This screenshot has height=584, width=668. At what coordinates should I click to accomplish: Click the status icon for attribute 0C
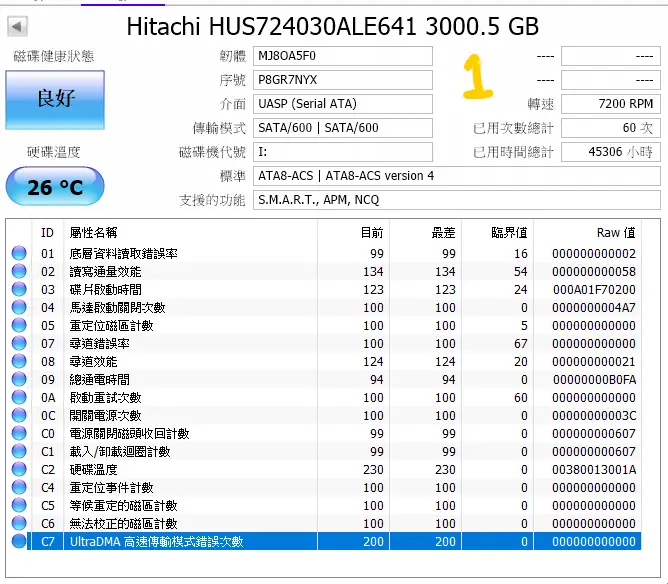click(19, 415)
